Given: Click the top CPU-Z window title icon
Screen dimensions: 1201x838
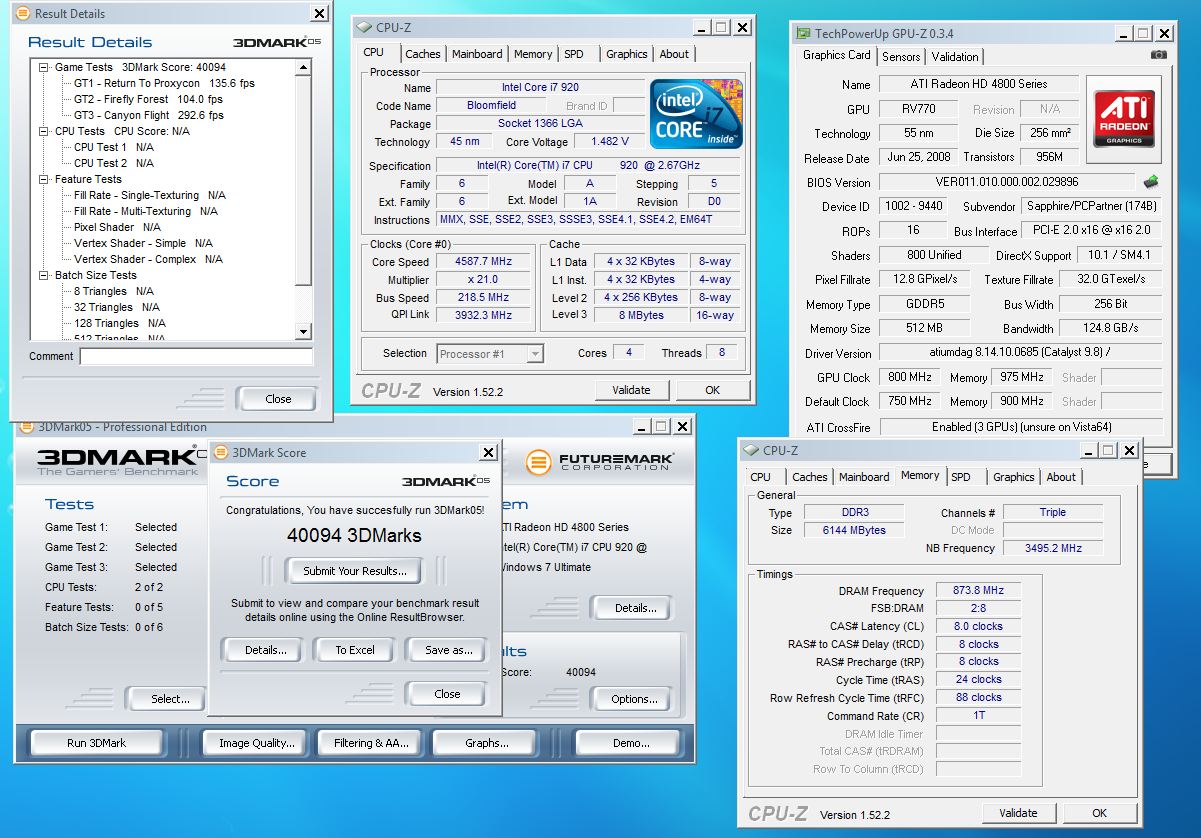Looking at the screenshot, I should click(x=365, y=28).
